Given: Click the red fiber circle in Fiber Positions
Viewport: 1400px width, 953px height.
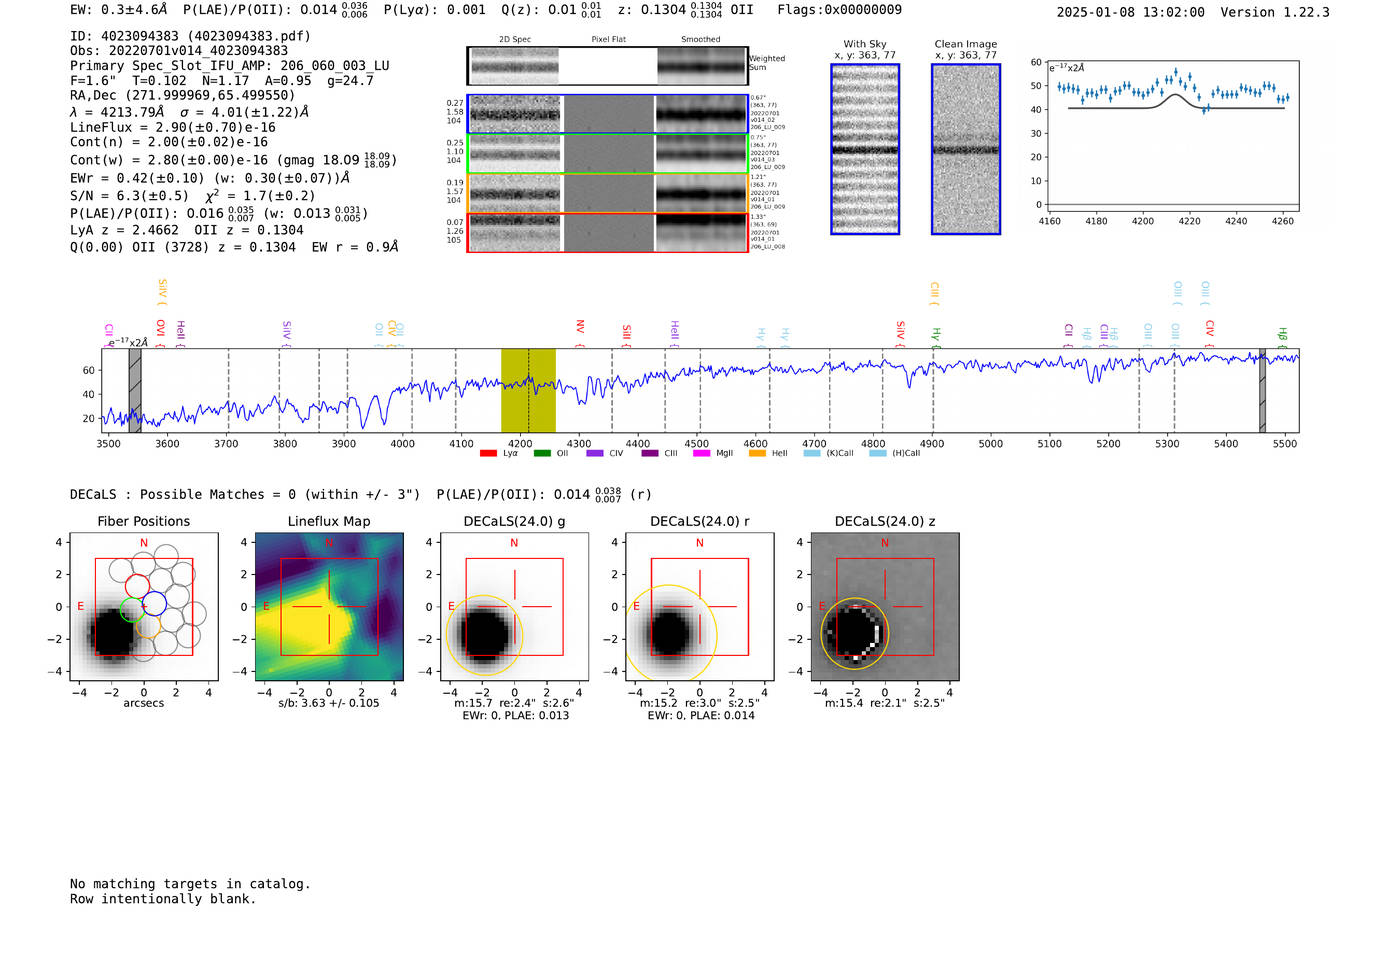Looking at the screenshot, I should 137,586.
